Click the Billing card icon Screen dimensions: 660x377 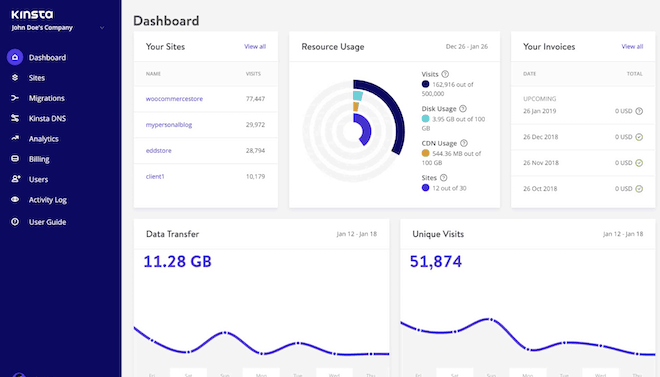point(15,159)
